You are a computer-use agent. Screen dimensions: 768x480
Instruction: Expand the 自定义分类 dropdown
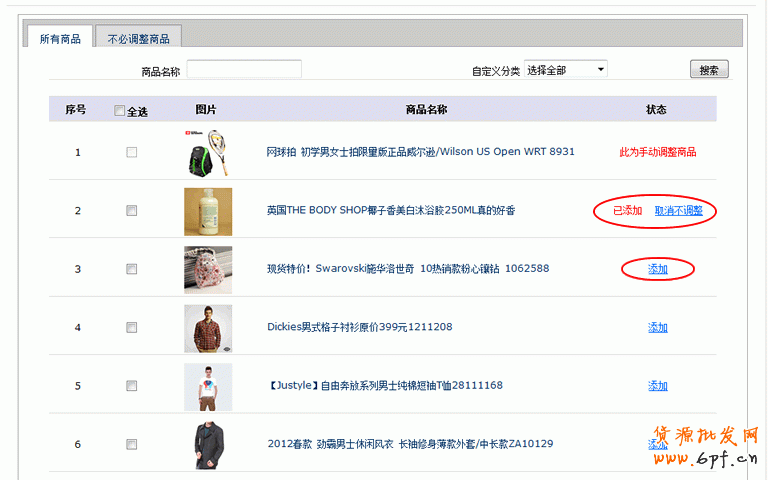coord(565,70)
